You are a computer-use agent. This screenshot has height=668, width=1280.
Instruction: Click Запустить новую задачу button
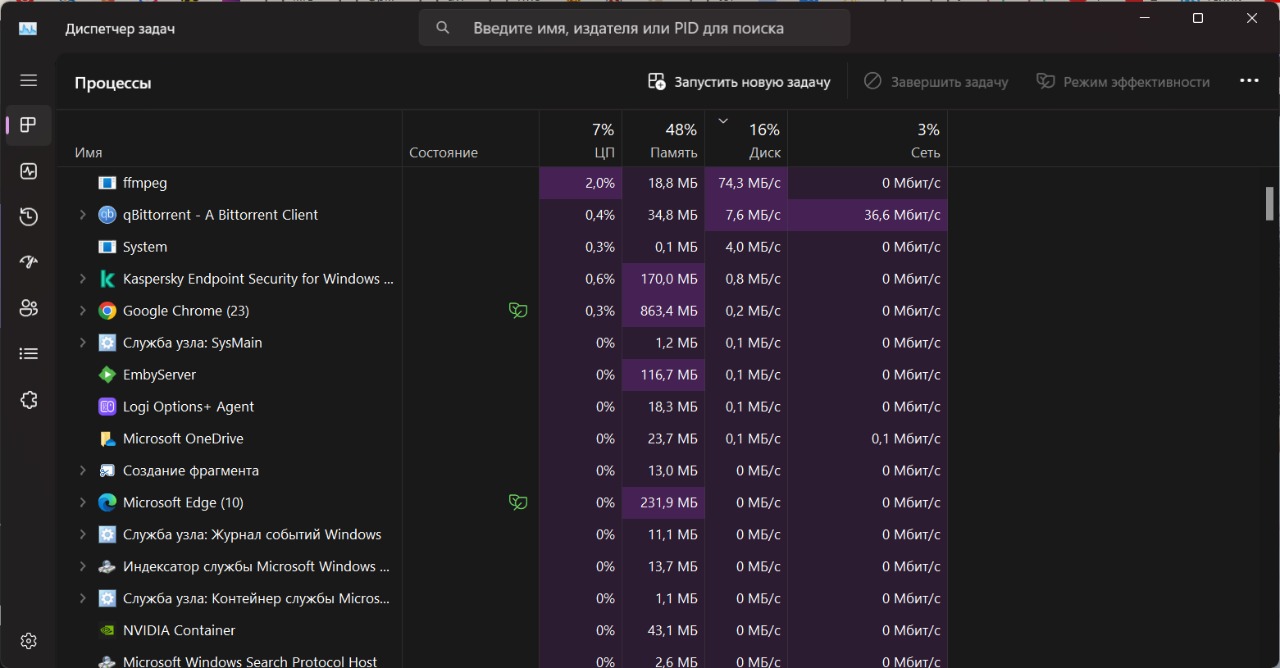(739, 82)
